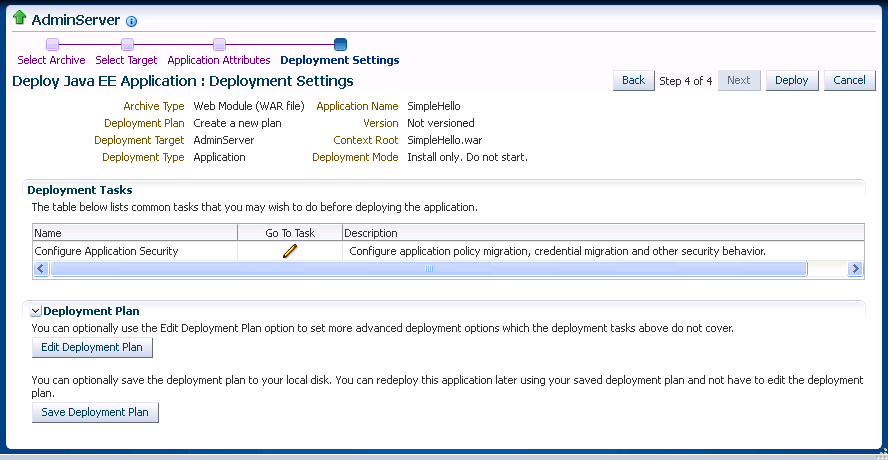Click the 'Web Module (WAR file)' value
This screenshot has height=460, width=888.
click(x=249, y=106)
